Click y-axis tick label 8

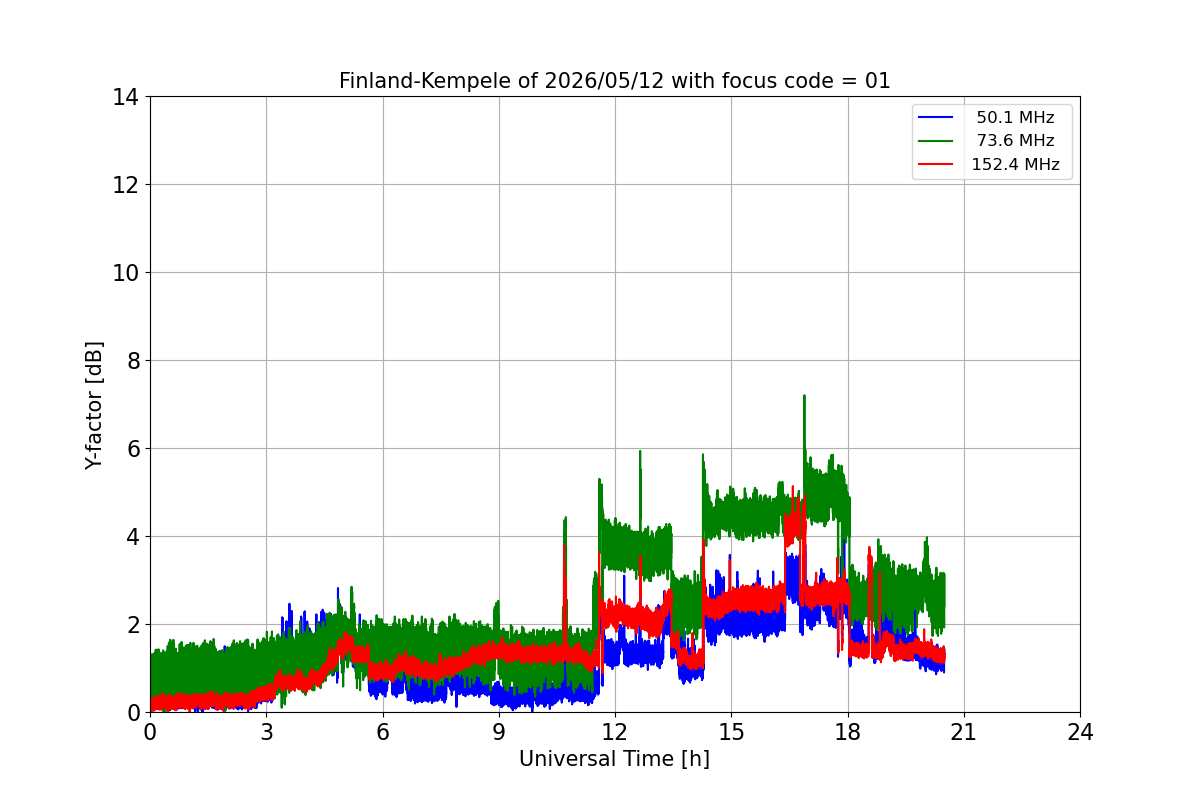pos(133,360)
